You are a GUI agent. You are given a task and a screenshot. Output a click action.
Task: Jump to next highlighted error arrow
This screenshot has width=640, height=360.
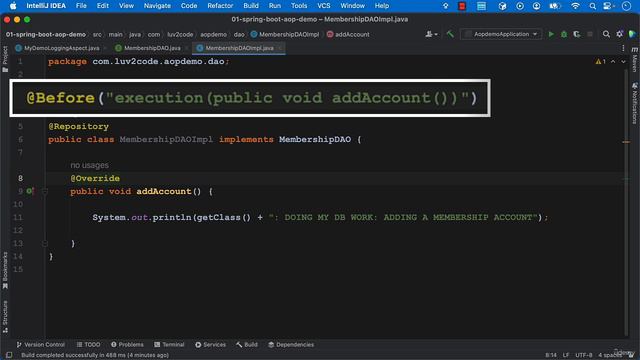(x=623, y=62)
